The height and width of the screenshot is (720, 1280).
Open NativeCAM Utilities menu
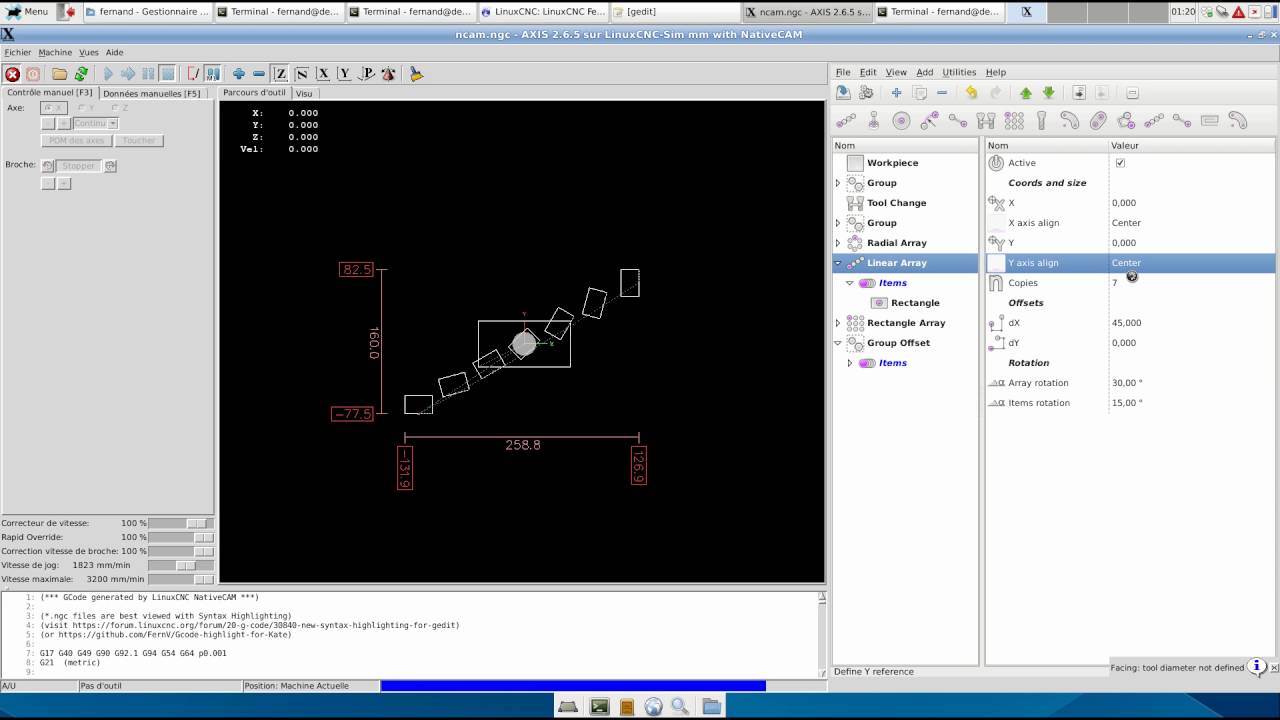point(959,72)
